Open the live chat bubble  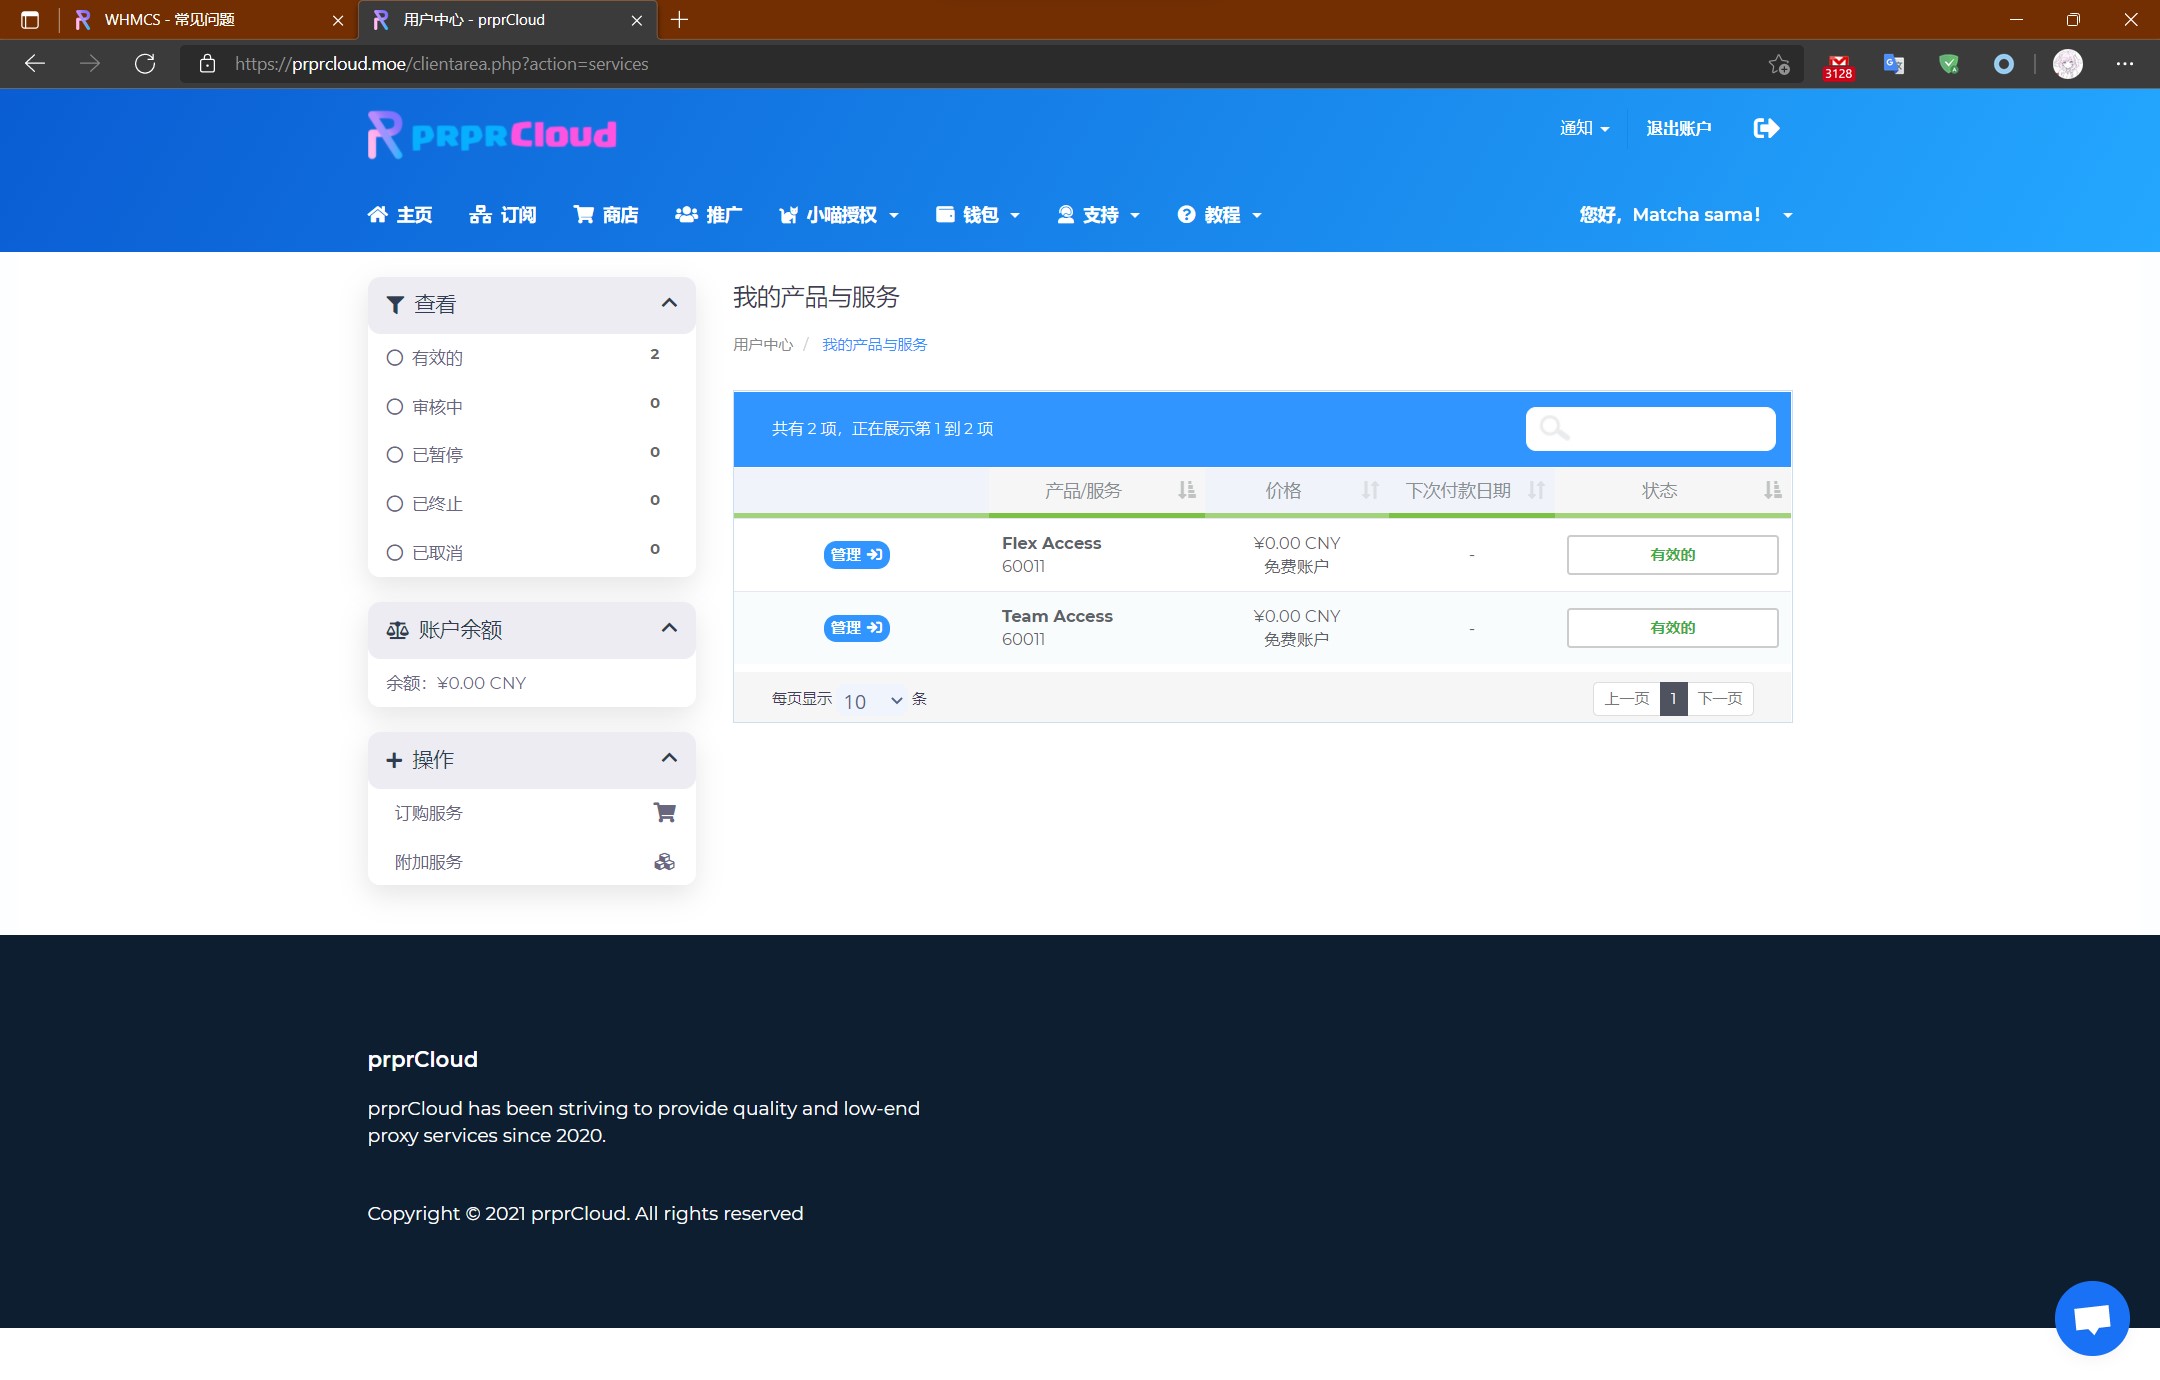point(2092,1318)
